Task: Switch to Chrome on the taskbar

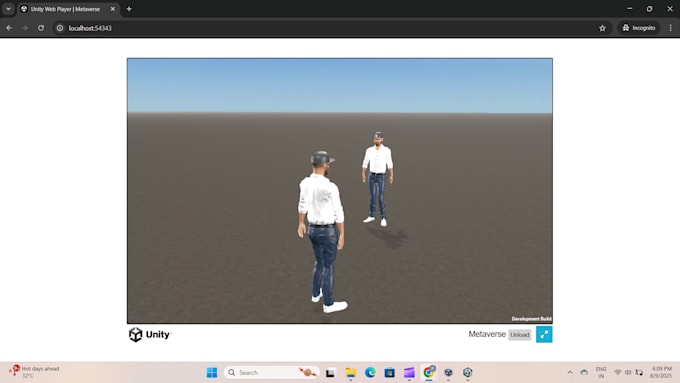Action: click(x=429, y=372)
